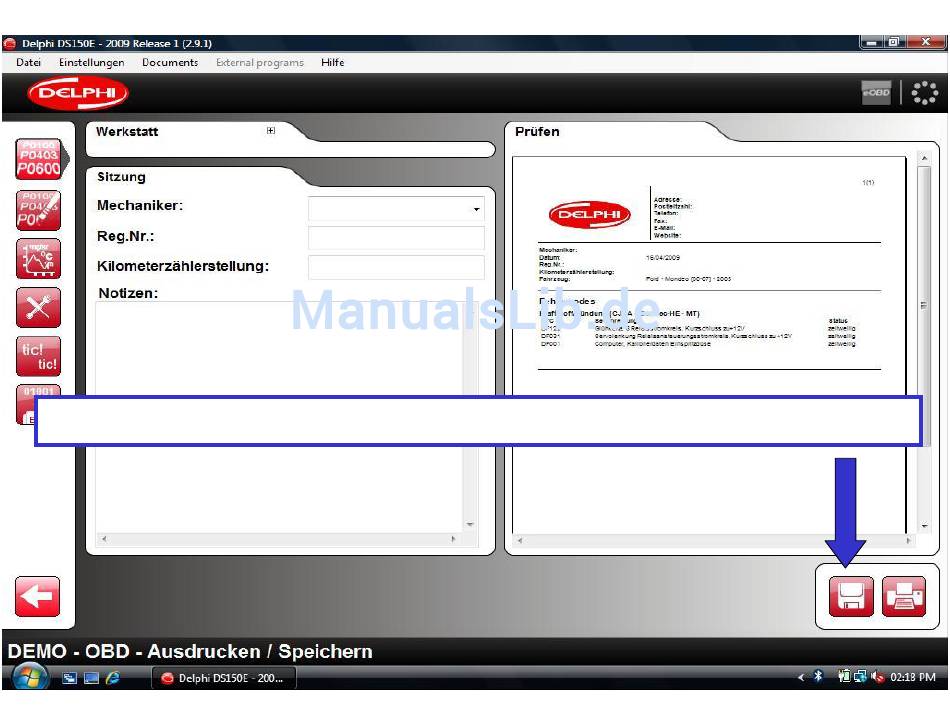Close the Delphi DS150E window
The width and height of the screenshot is (950, 725).
[925, 42]
